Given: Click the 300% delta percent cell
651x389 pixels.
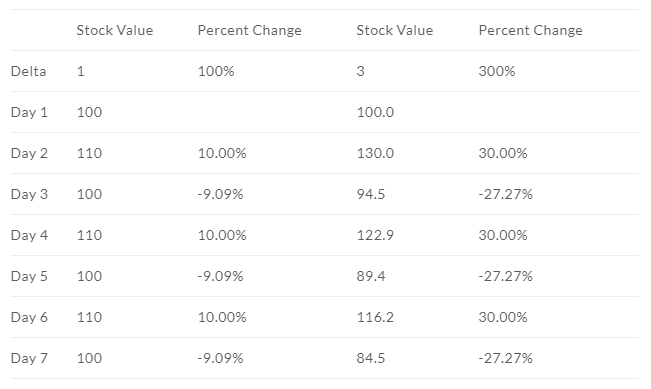Looking at the screenshot, I should point(497,71).
